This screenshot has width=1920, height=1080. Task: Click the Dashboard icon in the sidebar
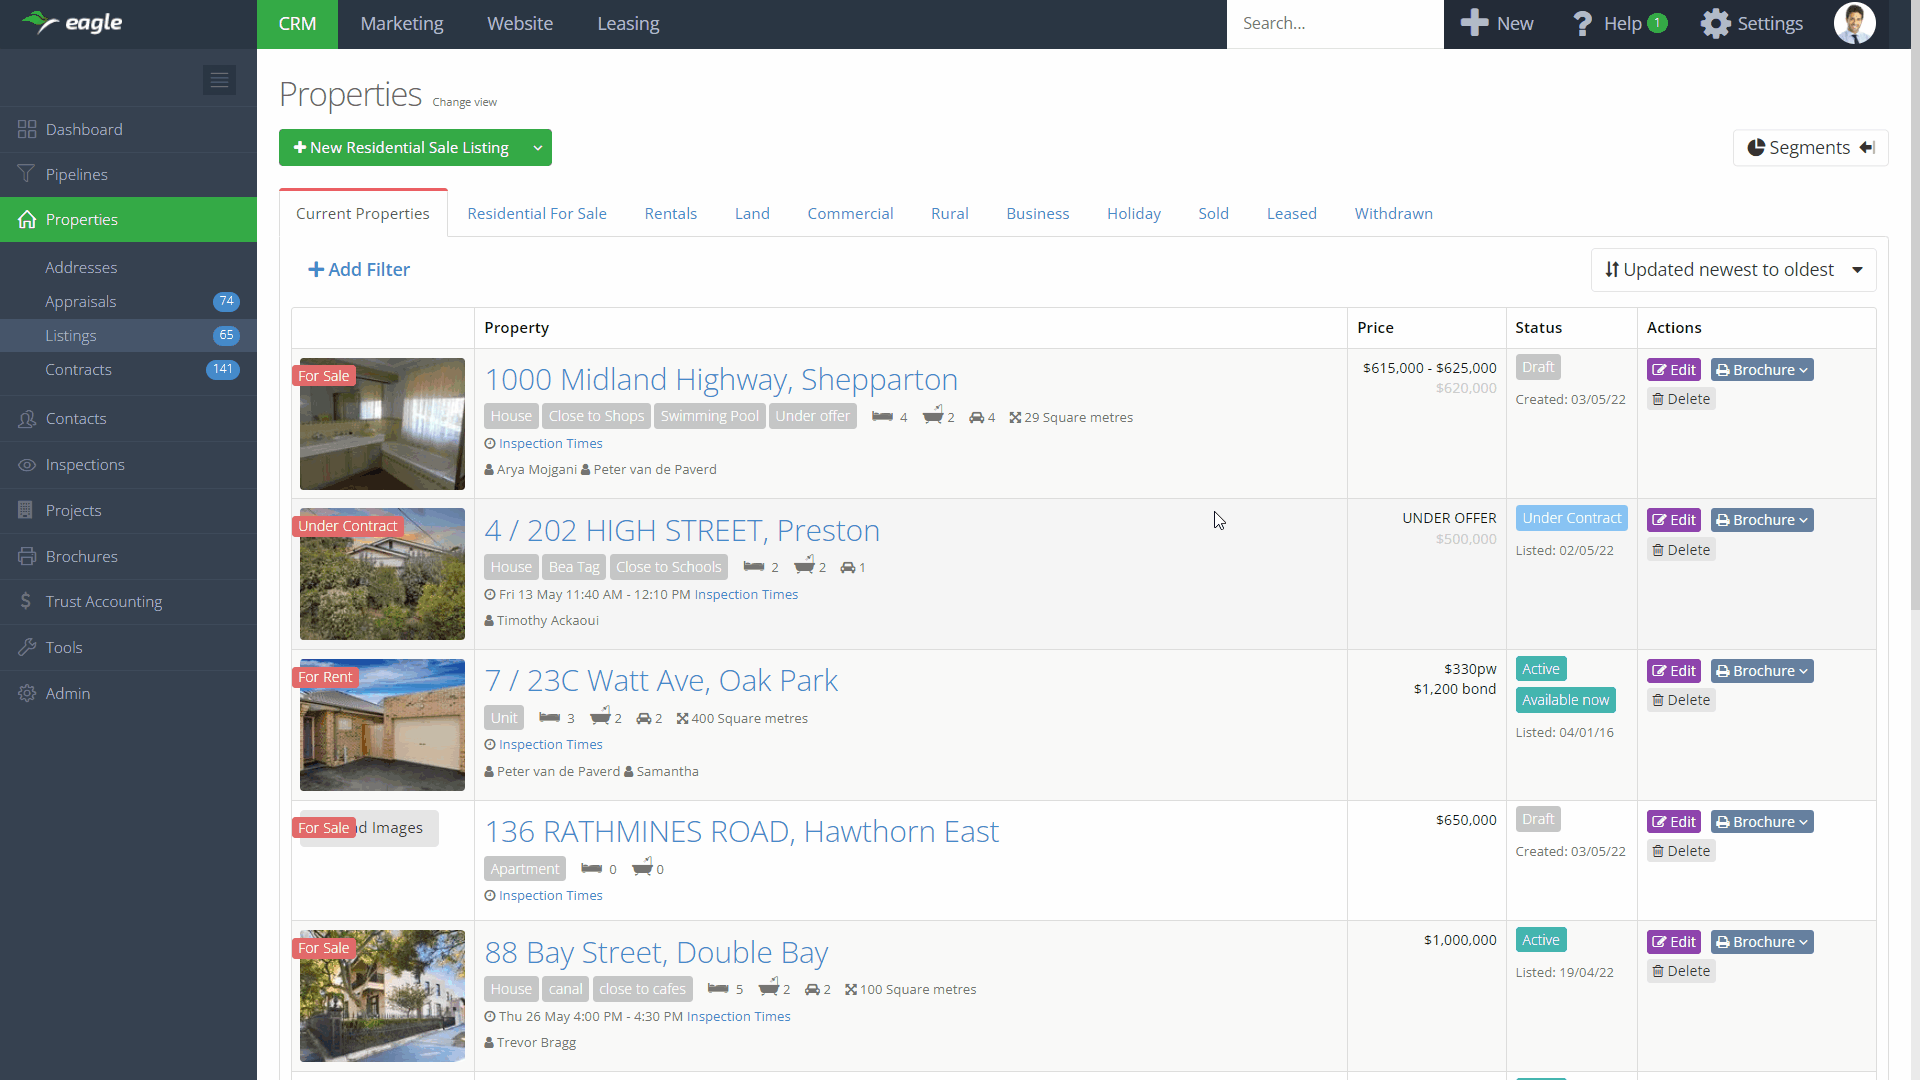[x=27, y=129]
